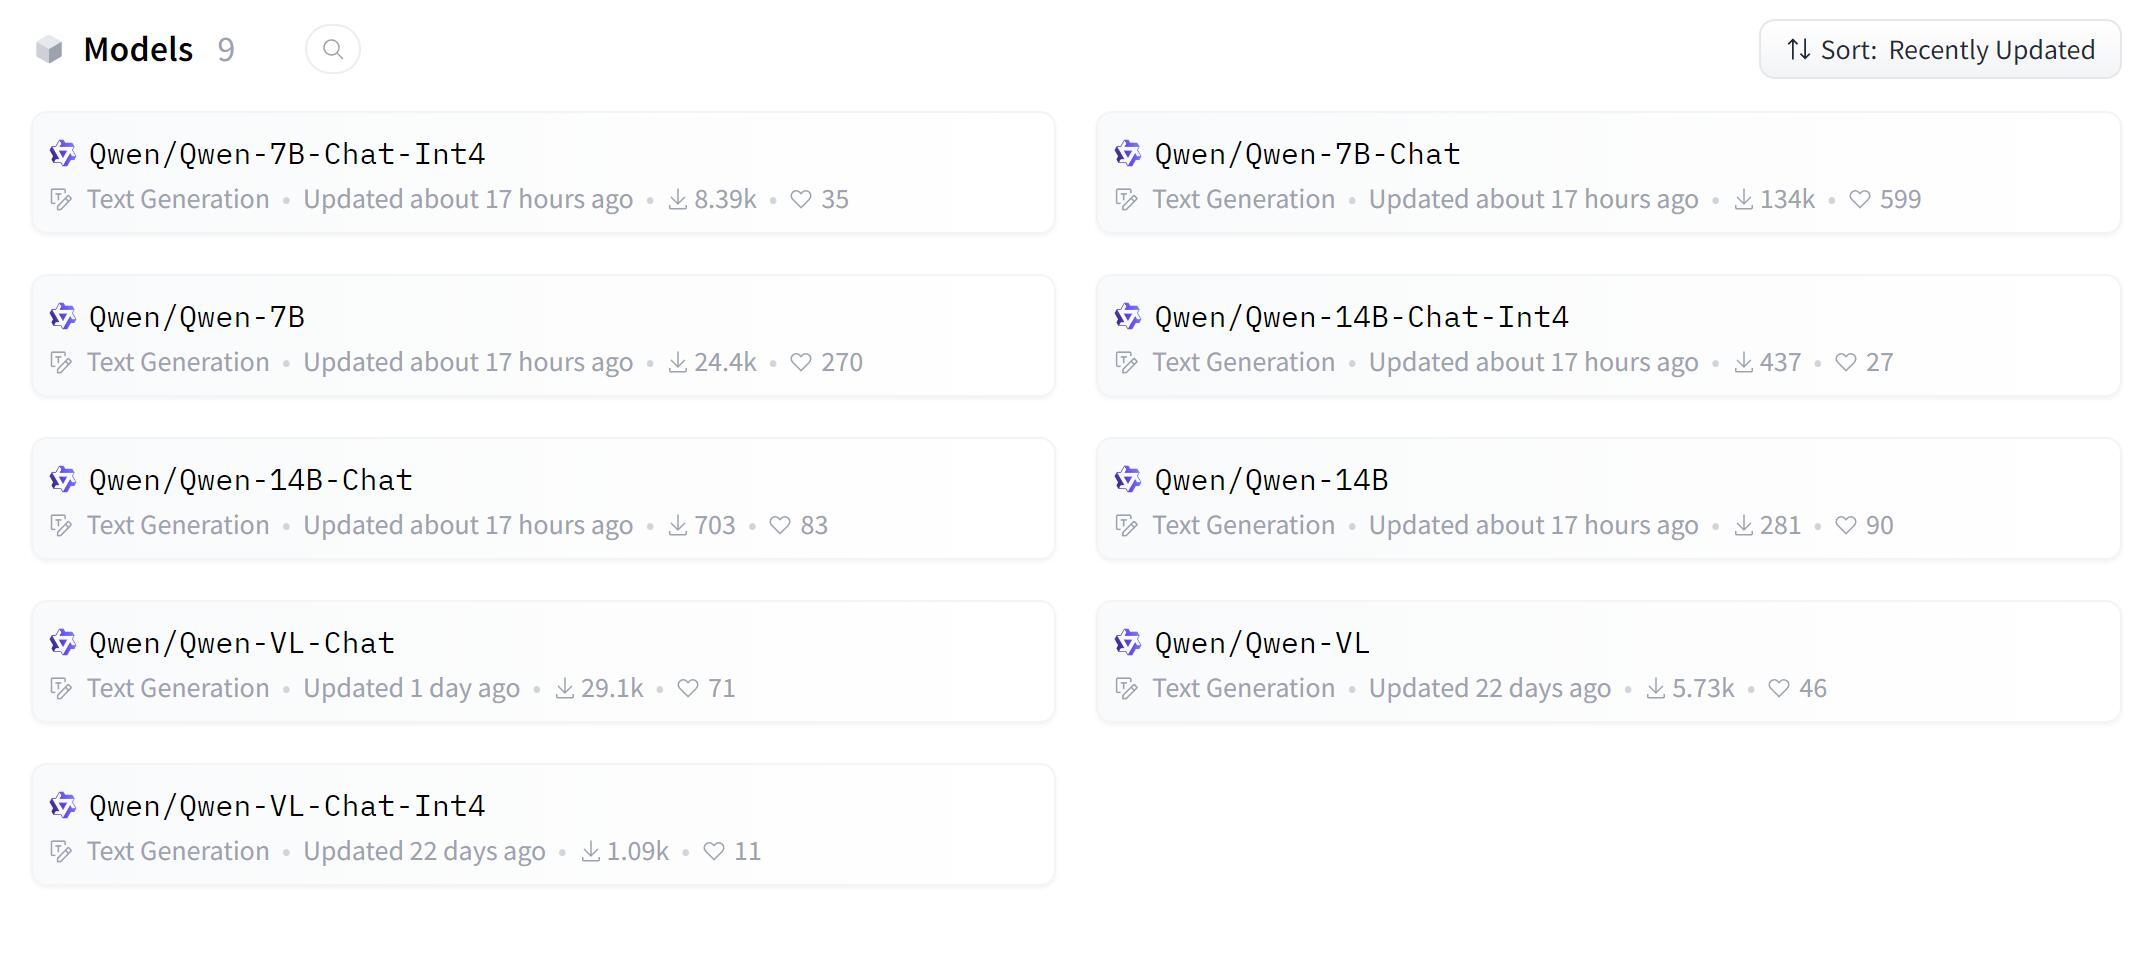The image size is (2138, 956).
Task: Click the heart icon showing 11 likes
Action: (x=714, y=851)
